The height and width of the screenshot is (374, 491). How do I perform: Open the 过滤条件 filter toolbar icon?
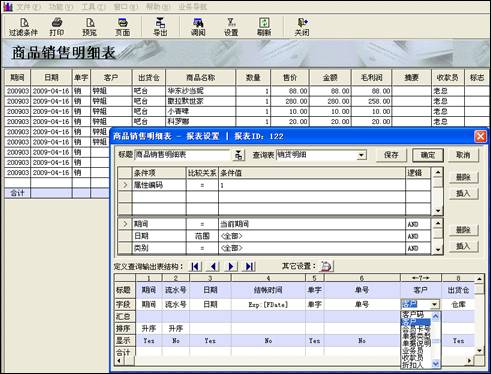coord(24,27)
